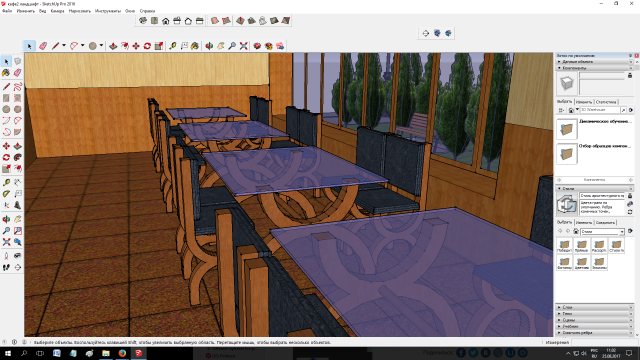Viewport: 640px width, 360px height.
Task: Switch to the Iso view icon
Action: (x=143, y=21)
